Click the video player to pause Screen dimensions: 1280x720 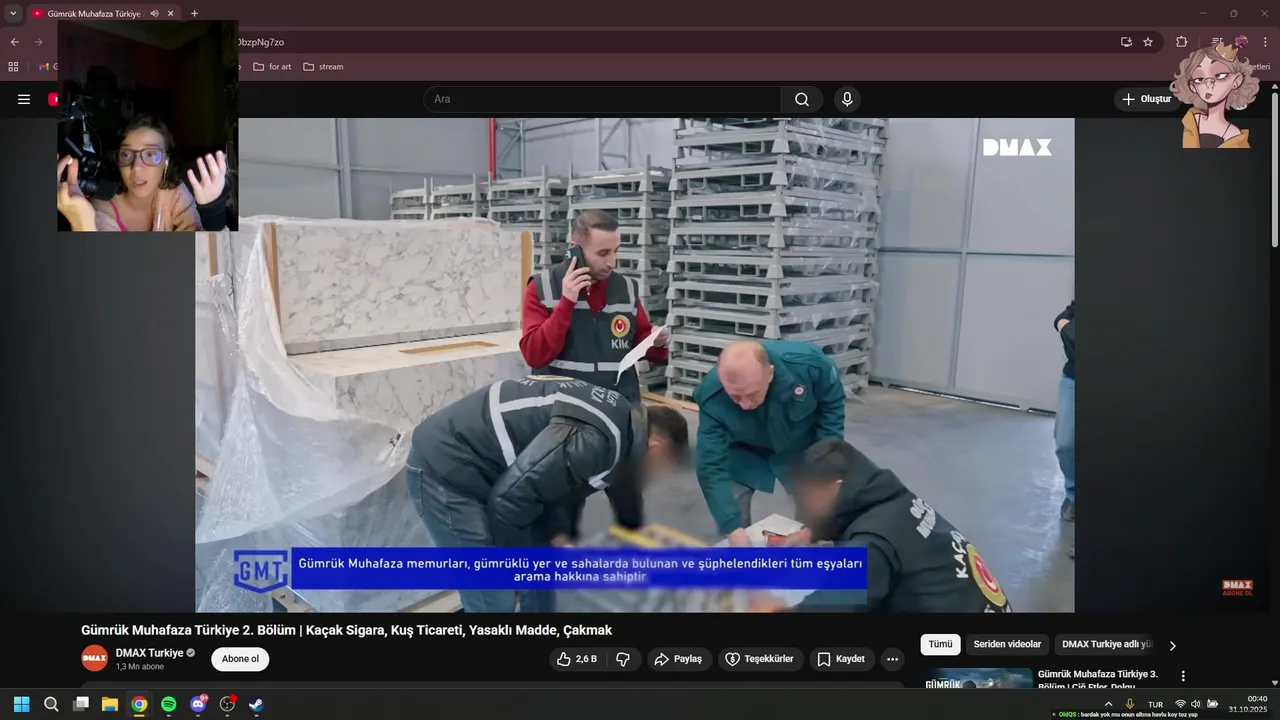635,365
